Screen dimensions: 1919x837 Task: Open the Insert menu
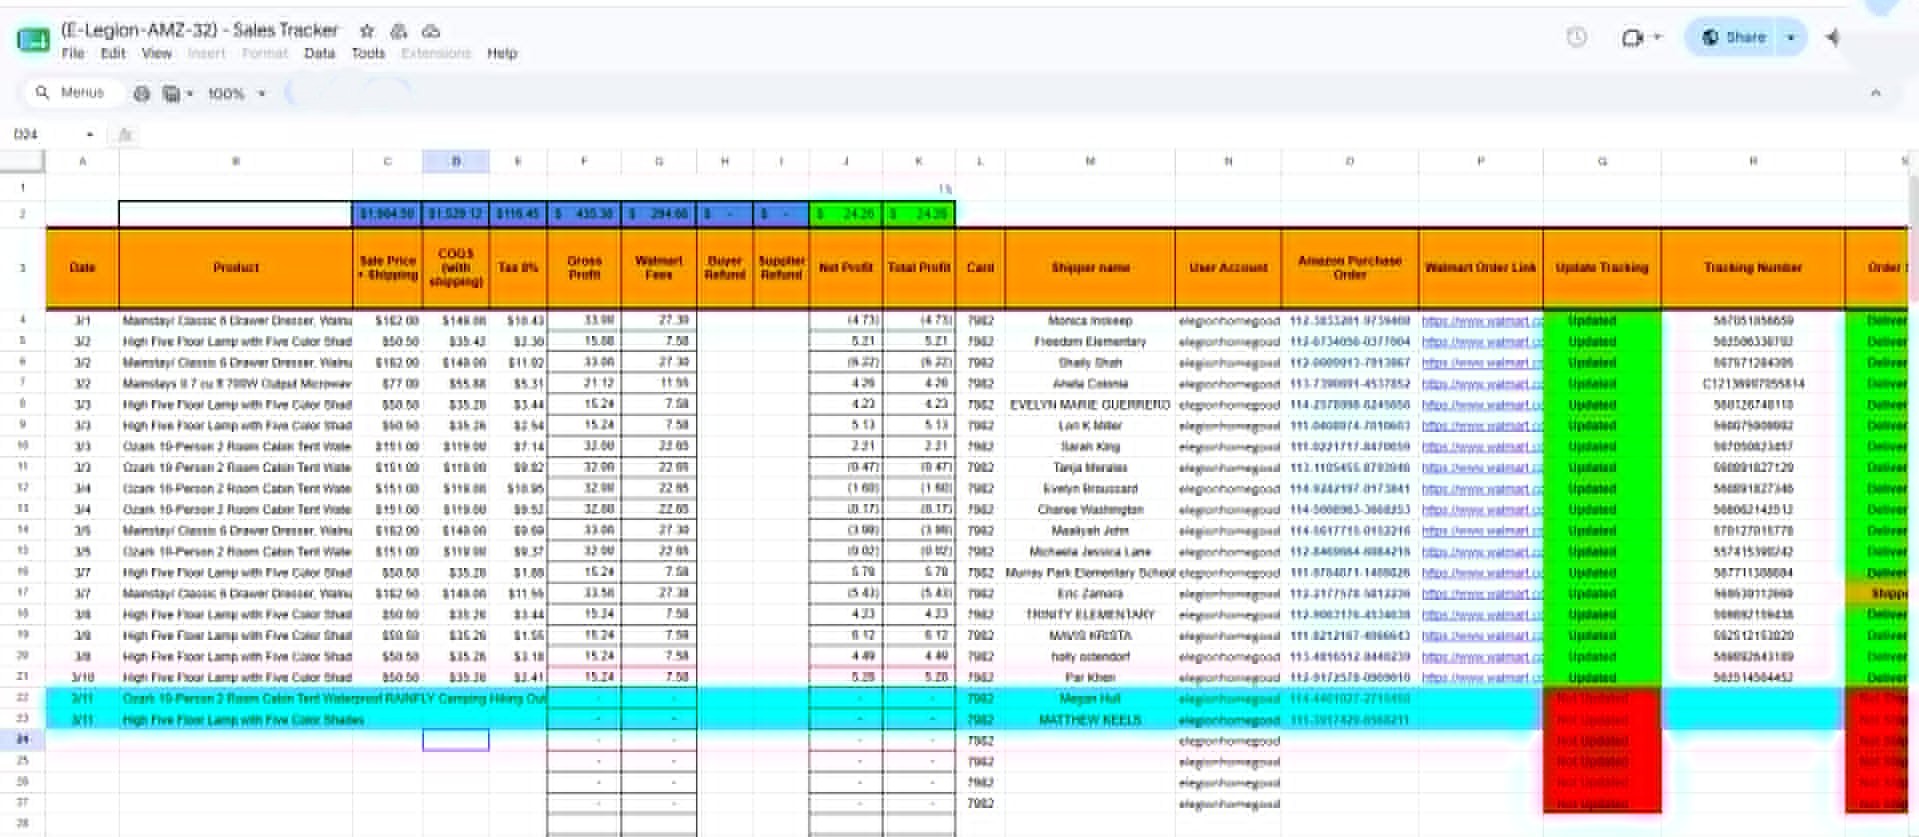tap(207, 53)
